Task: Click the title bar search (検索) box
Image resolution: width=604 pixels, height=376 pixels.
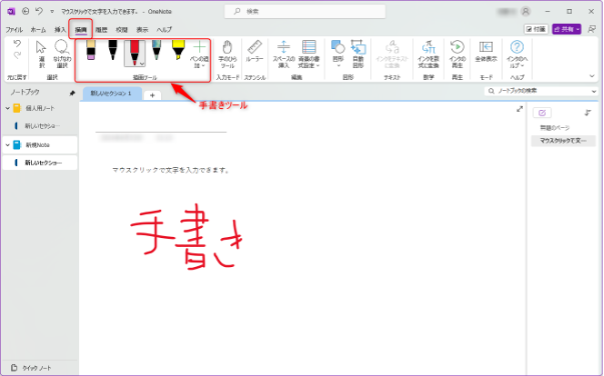Action: point(305,12)
